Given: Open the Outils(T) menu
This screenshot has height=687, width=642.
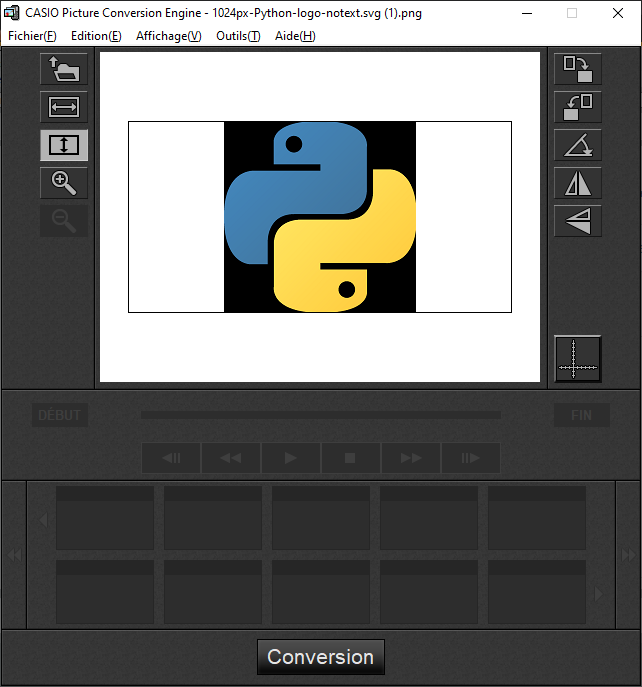Looking at the screenshot, I should click(238, 36).
